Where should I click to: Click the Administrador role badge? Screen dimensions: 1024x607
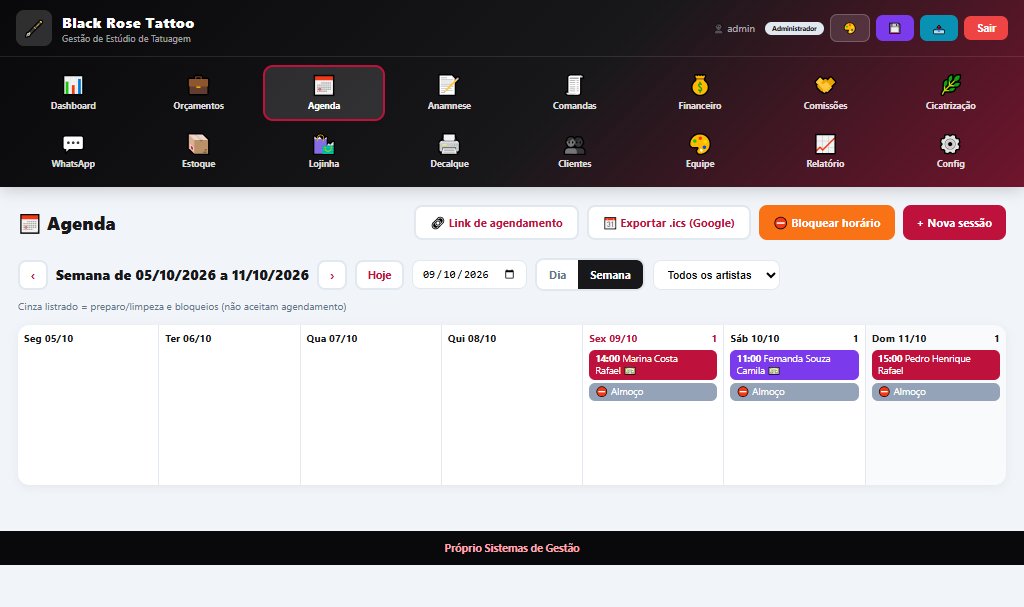point(794,29)
